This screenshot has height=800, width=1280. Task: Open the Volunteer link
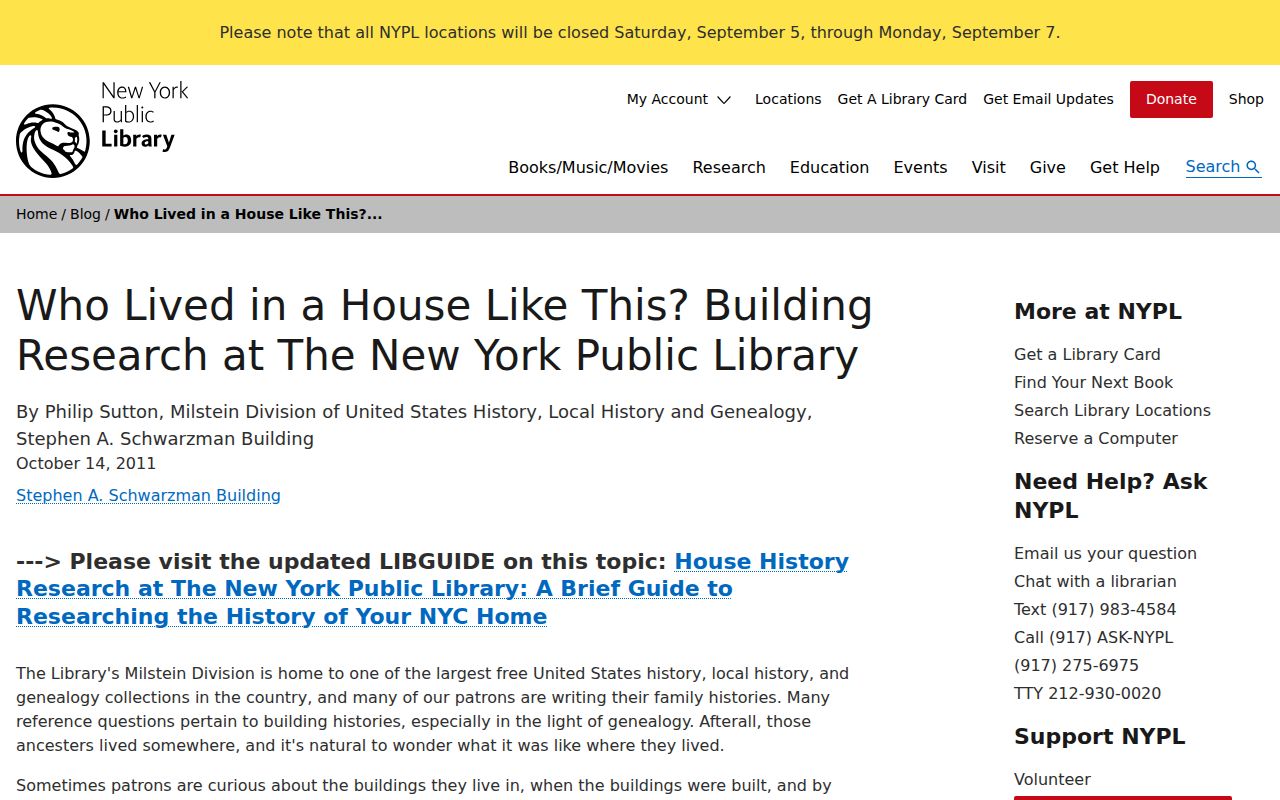pos(1052,779)
